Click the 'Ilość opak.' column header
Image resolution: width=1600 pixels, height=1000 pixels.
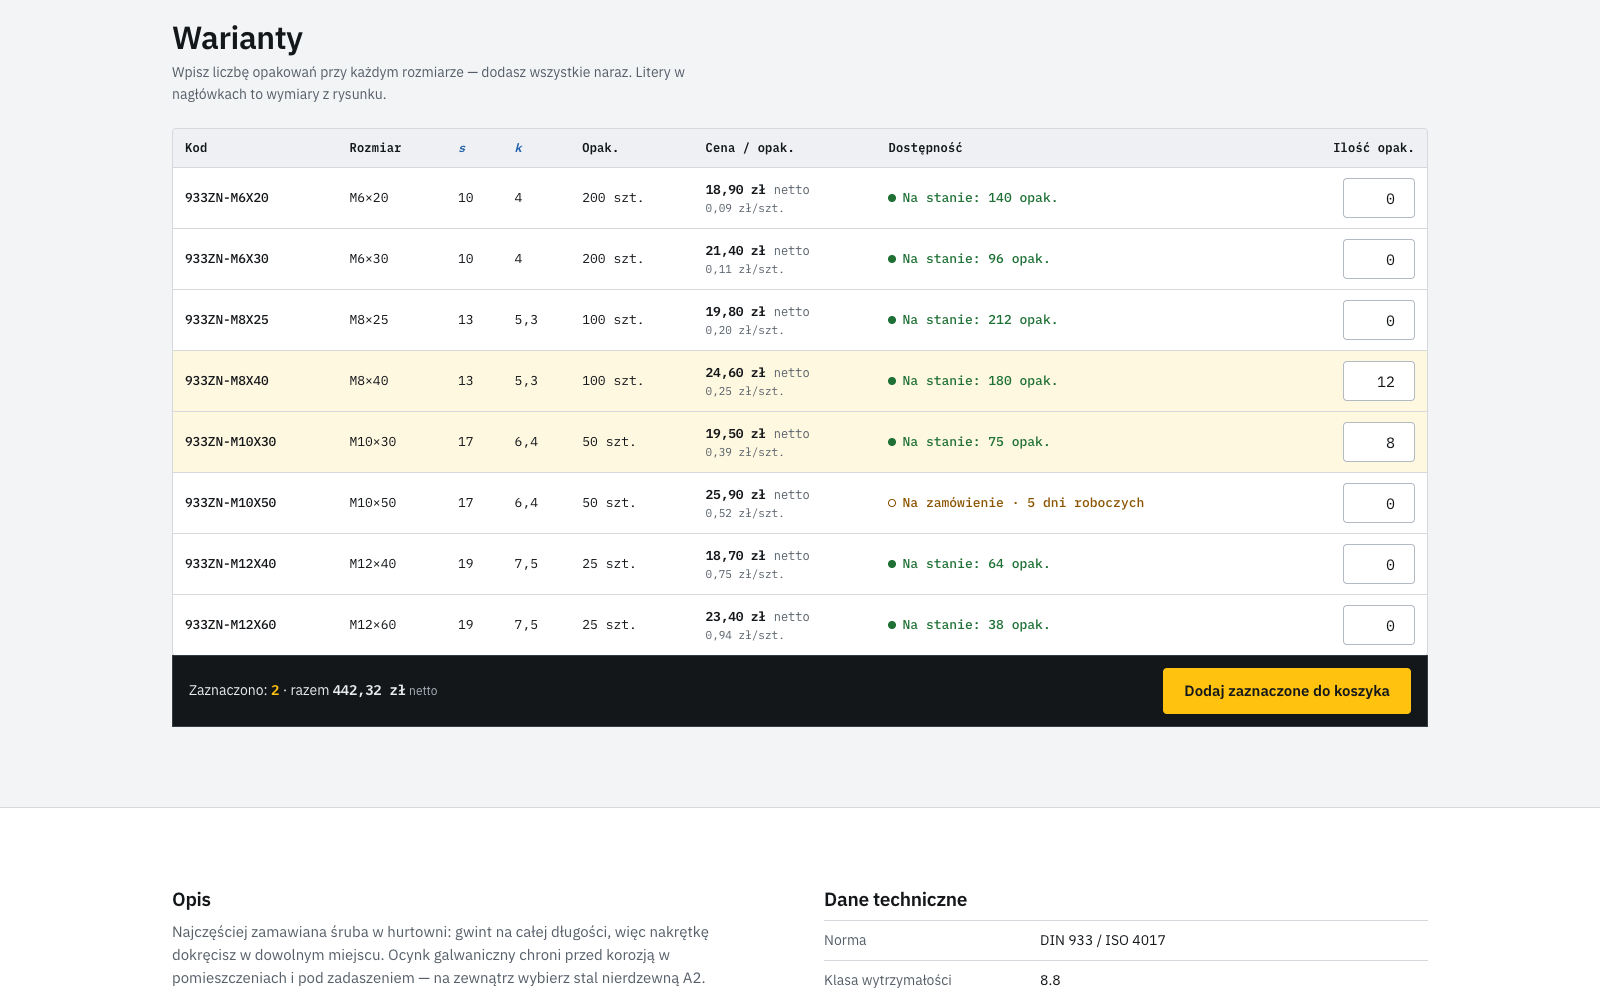coord(1373,148)
